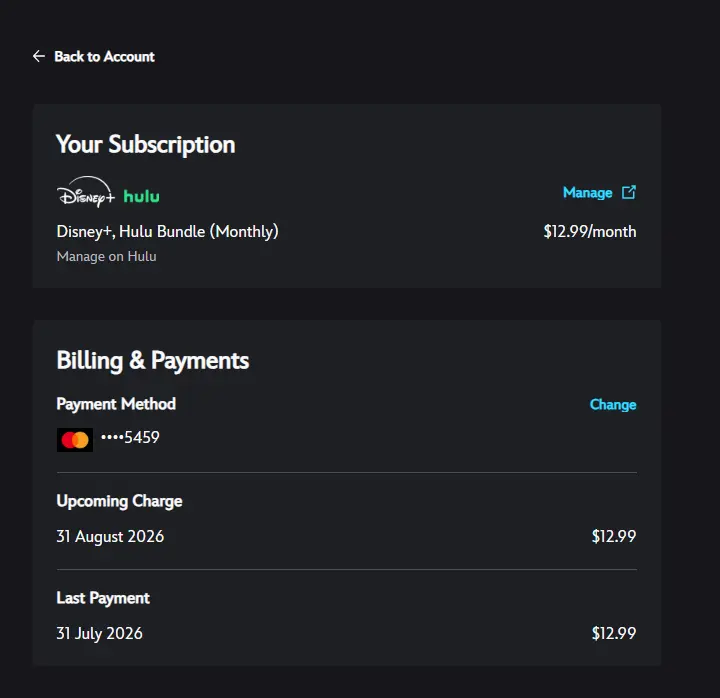Viewport: 720px width, 698px height.
Task: Click the Payment Method label
Action: (x=116, y=404)
